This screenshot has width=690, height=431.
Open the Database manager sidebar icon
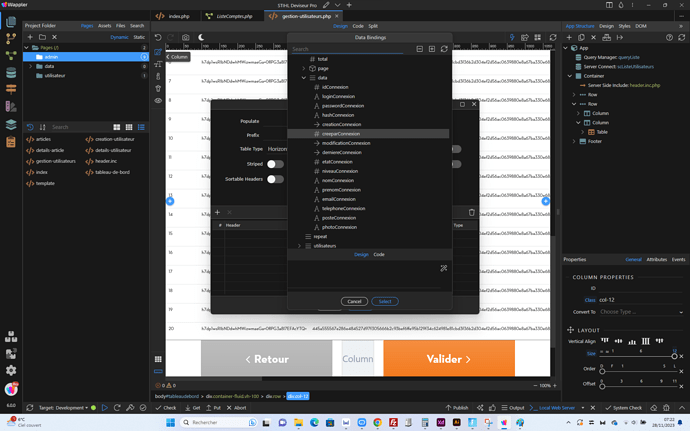[11, 72]
